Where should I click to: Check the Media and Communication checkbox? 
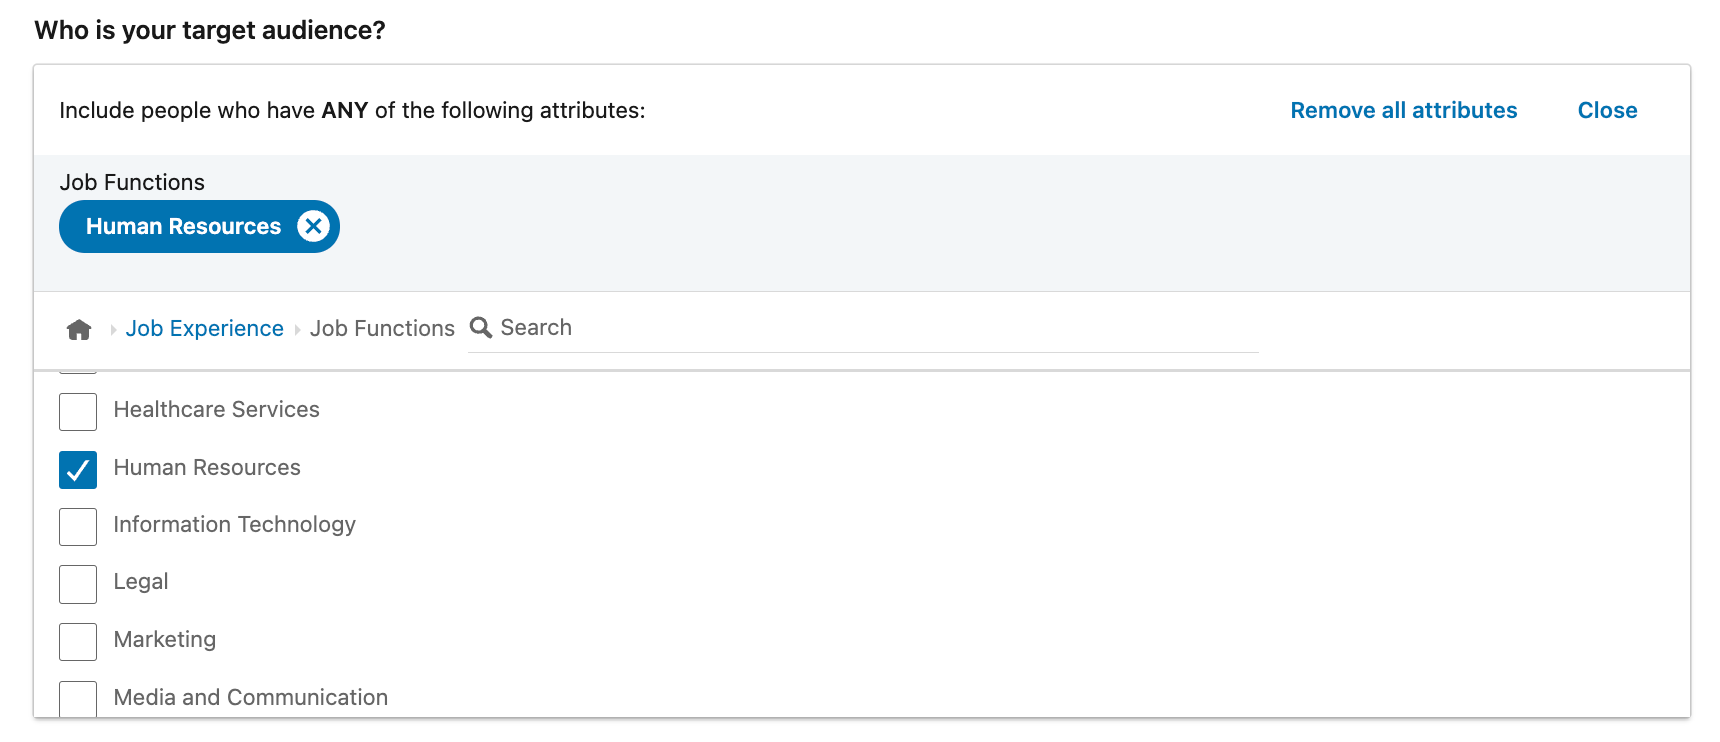(x=78, y=699)
